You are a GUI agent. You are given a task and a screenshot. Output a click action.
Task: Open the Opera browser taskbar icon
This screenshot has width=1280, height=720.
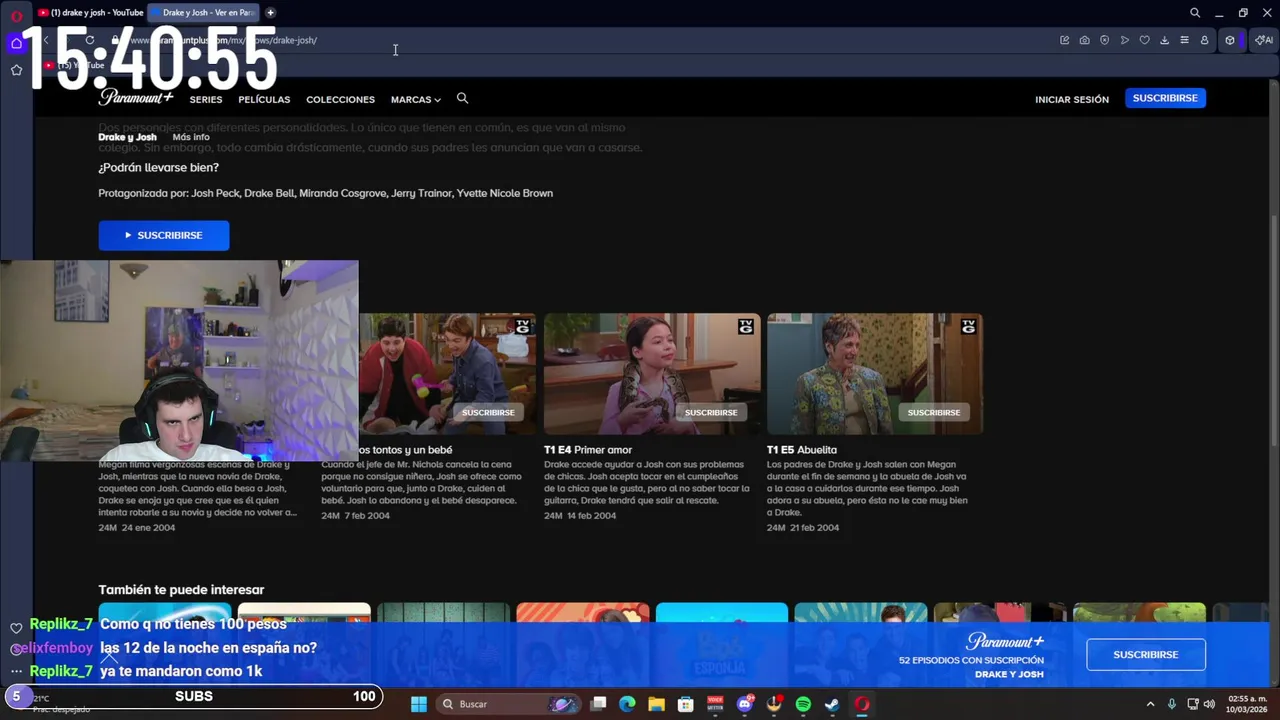click(x=862, y=704)
